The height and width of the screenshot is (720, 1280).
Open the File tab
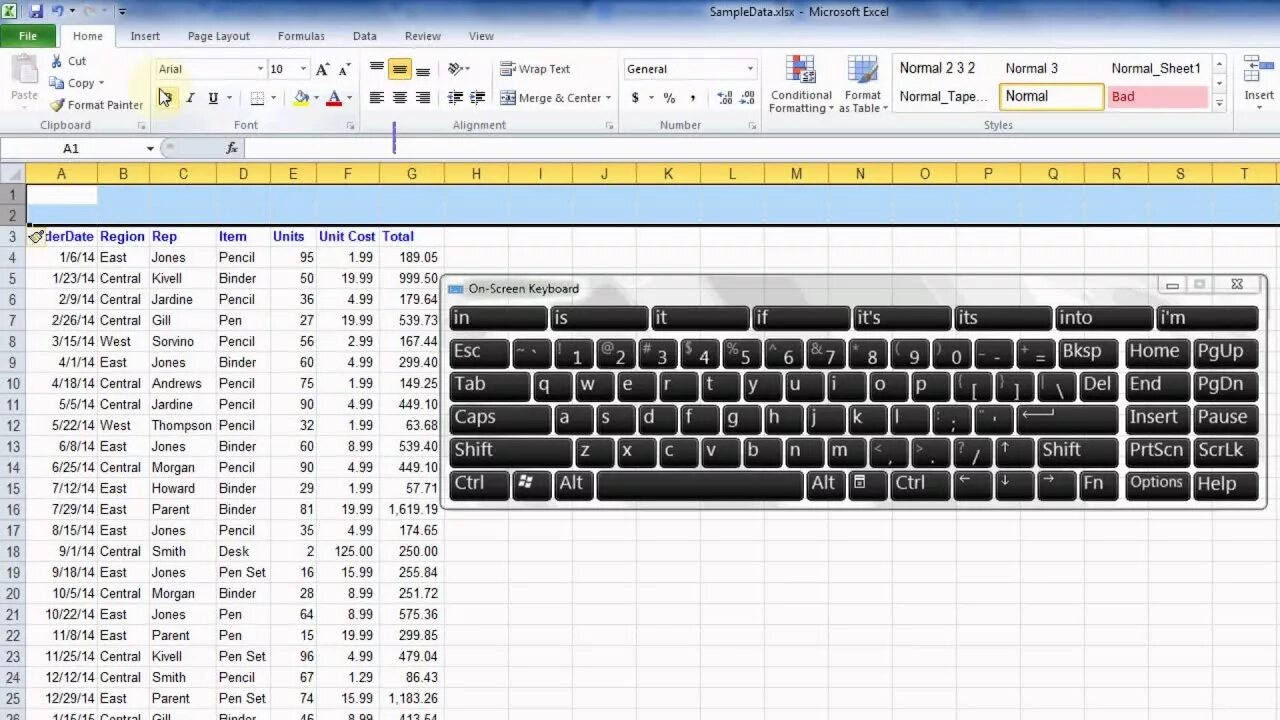tap(28, 36)
